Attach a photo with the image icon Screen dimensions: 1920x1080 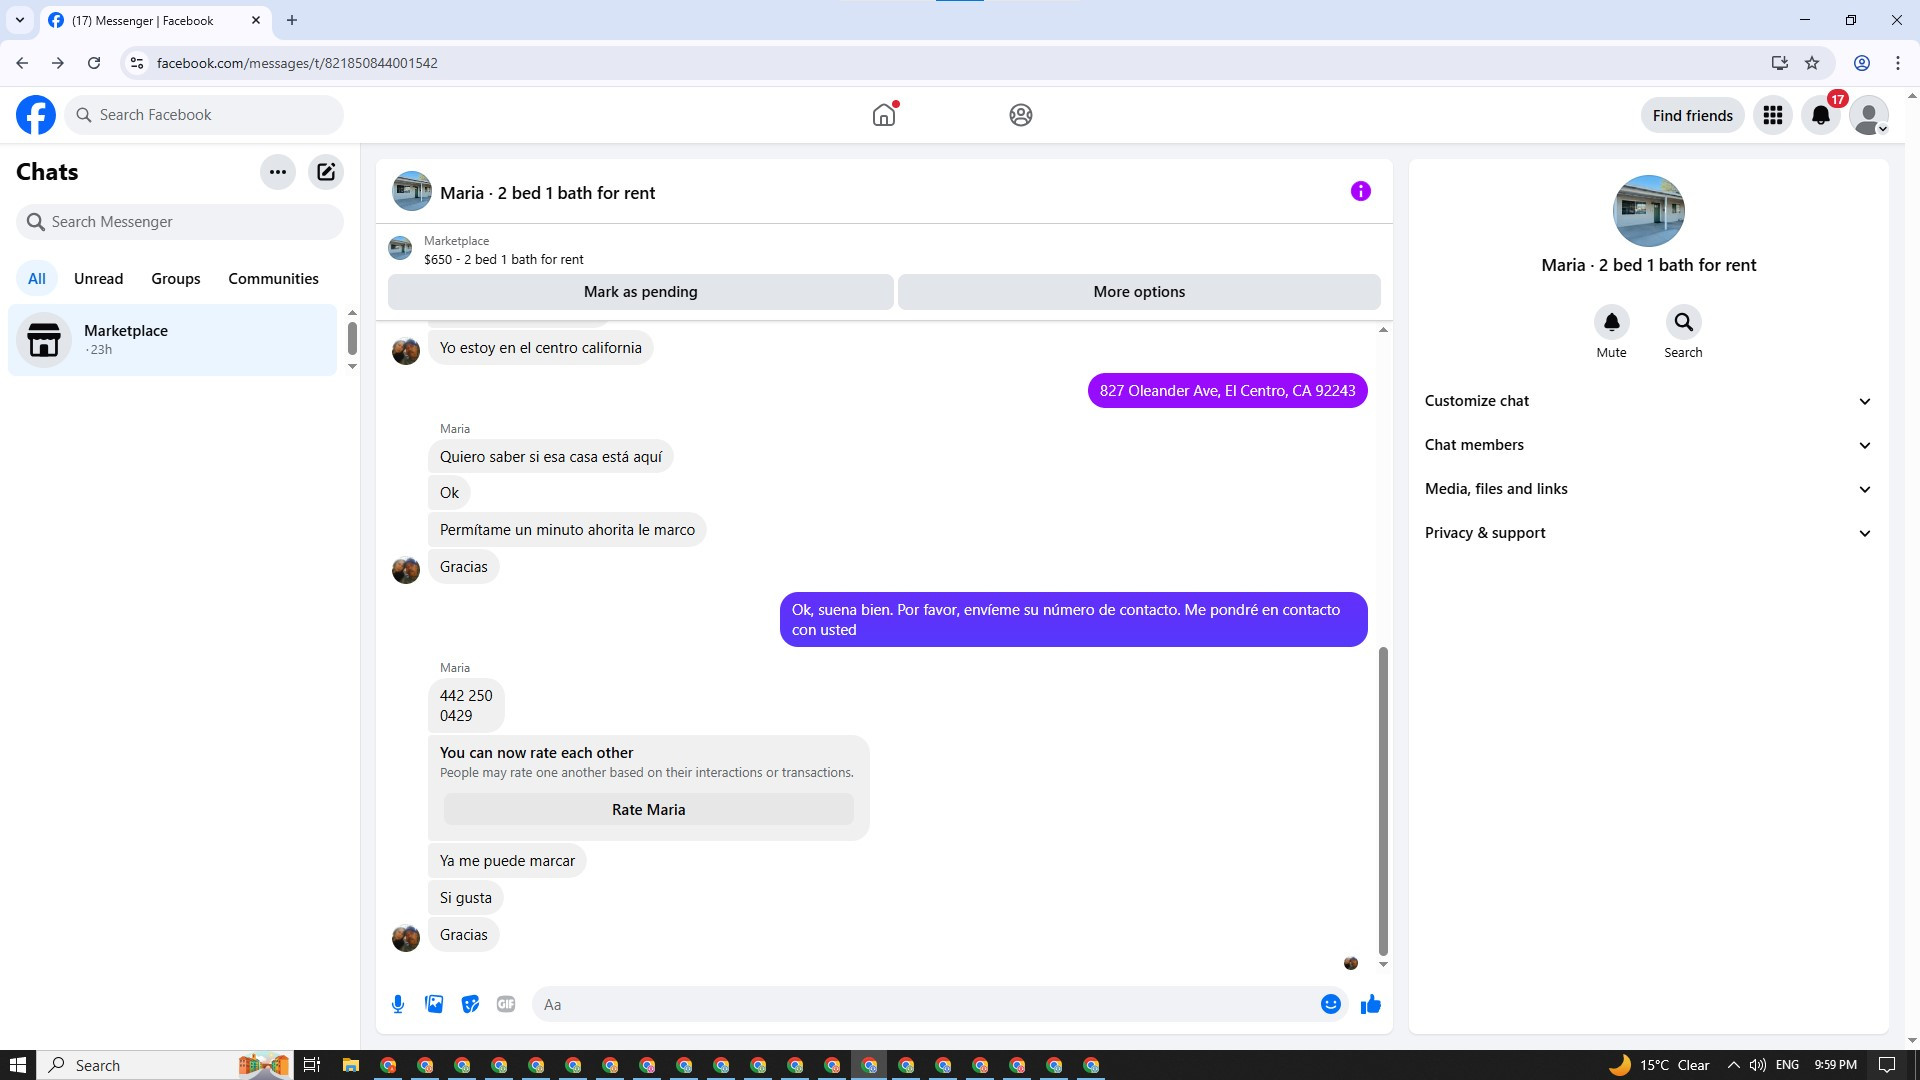434,1004
